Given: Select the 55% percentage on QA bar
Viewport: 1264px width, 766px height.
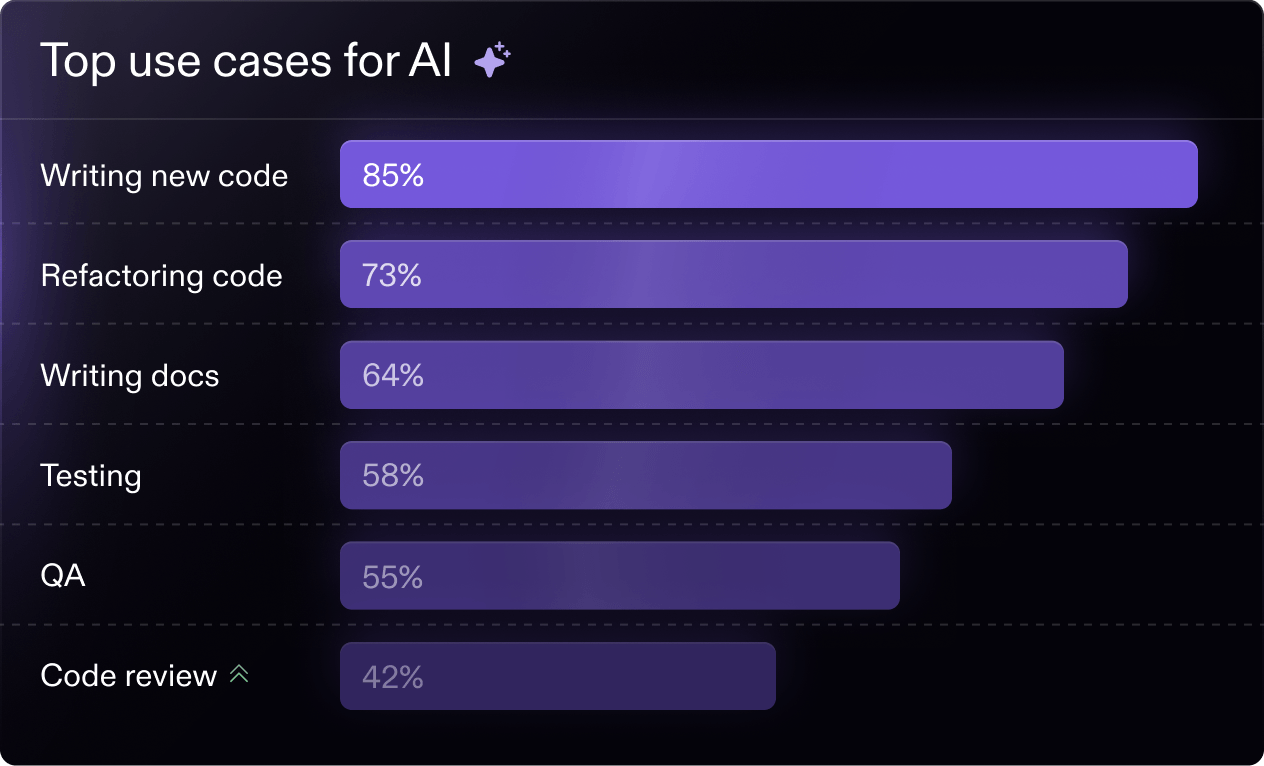Looking at the screenshot, I should 393,577.
